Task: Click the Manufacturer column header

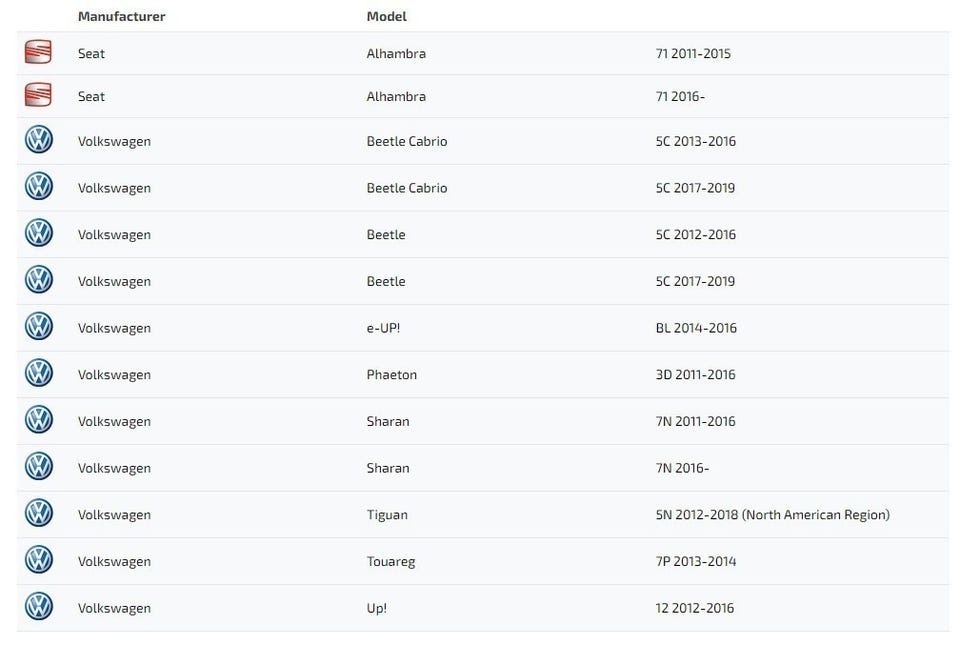Action: coord(121,16)
